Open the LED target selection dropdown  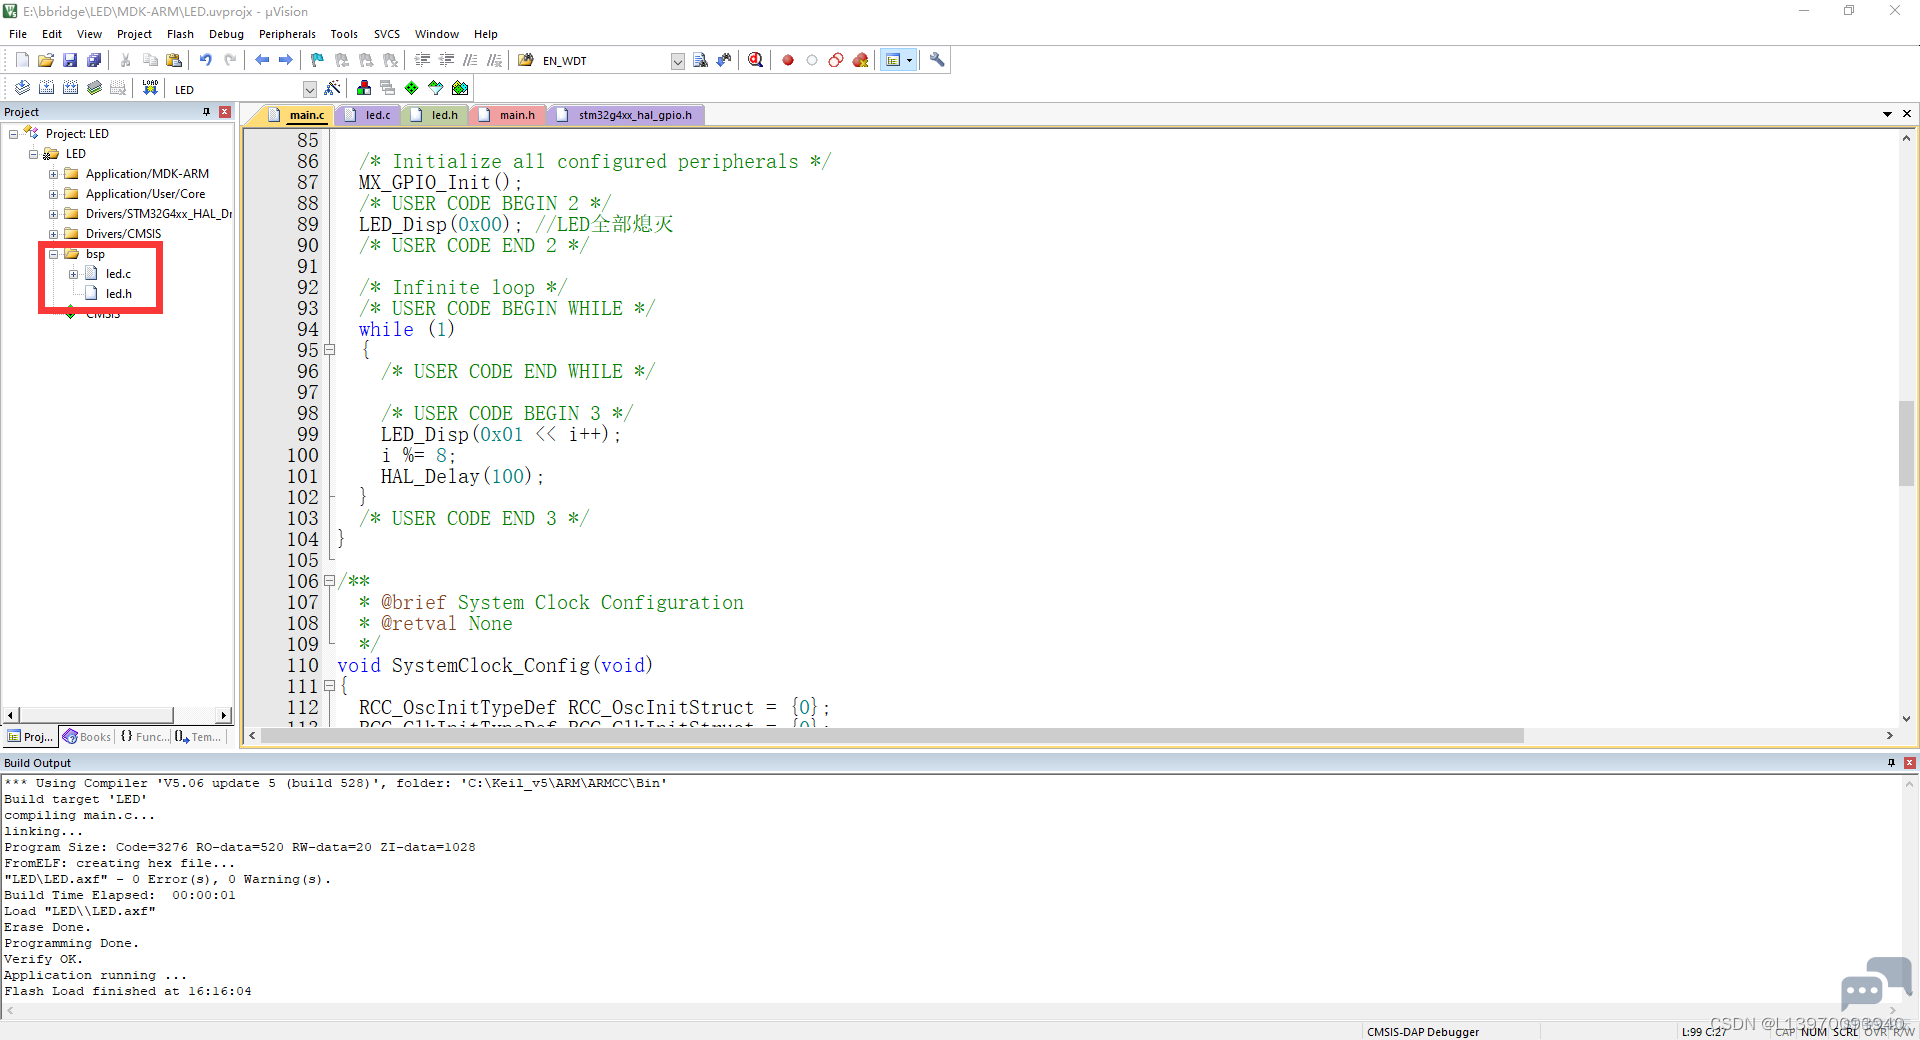click(309, 89)
